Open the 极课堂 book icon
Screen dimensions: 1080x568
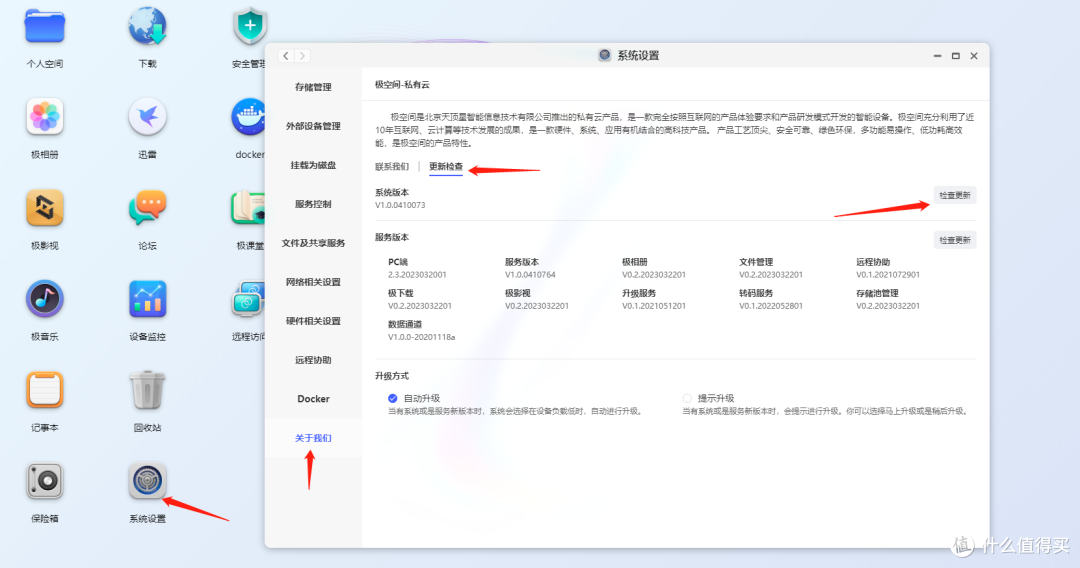(x=248, y=208)
